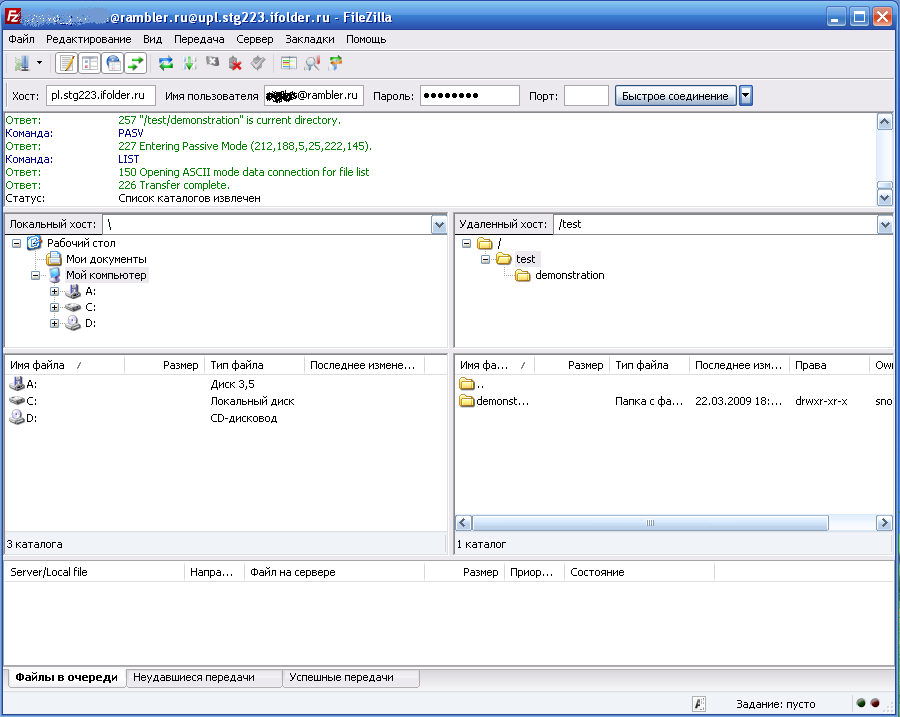Click the Порт input field
Image resolution: width=900 pixels, height=717 pixels.
586,95
